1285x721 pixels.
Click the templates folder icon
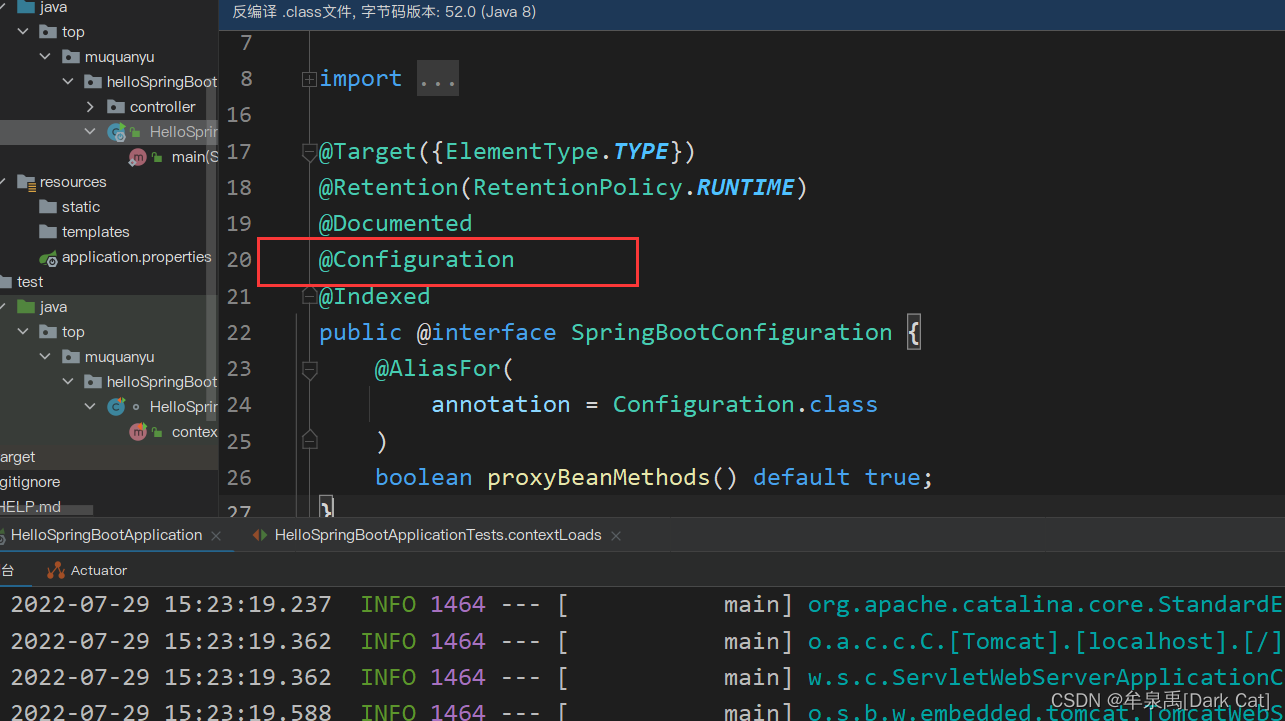point(48,232)
